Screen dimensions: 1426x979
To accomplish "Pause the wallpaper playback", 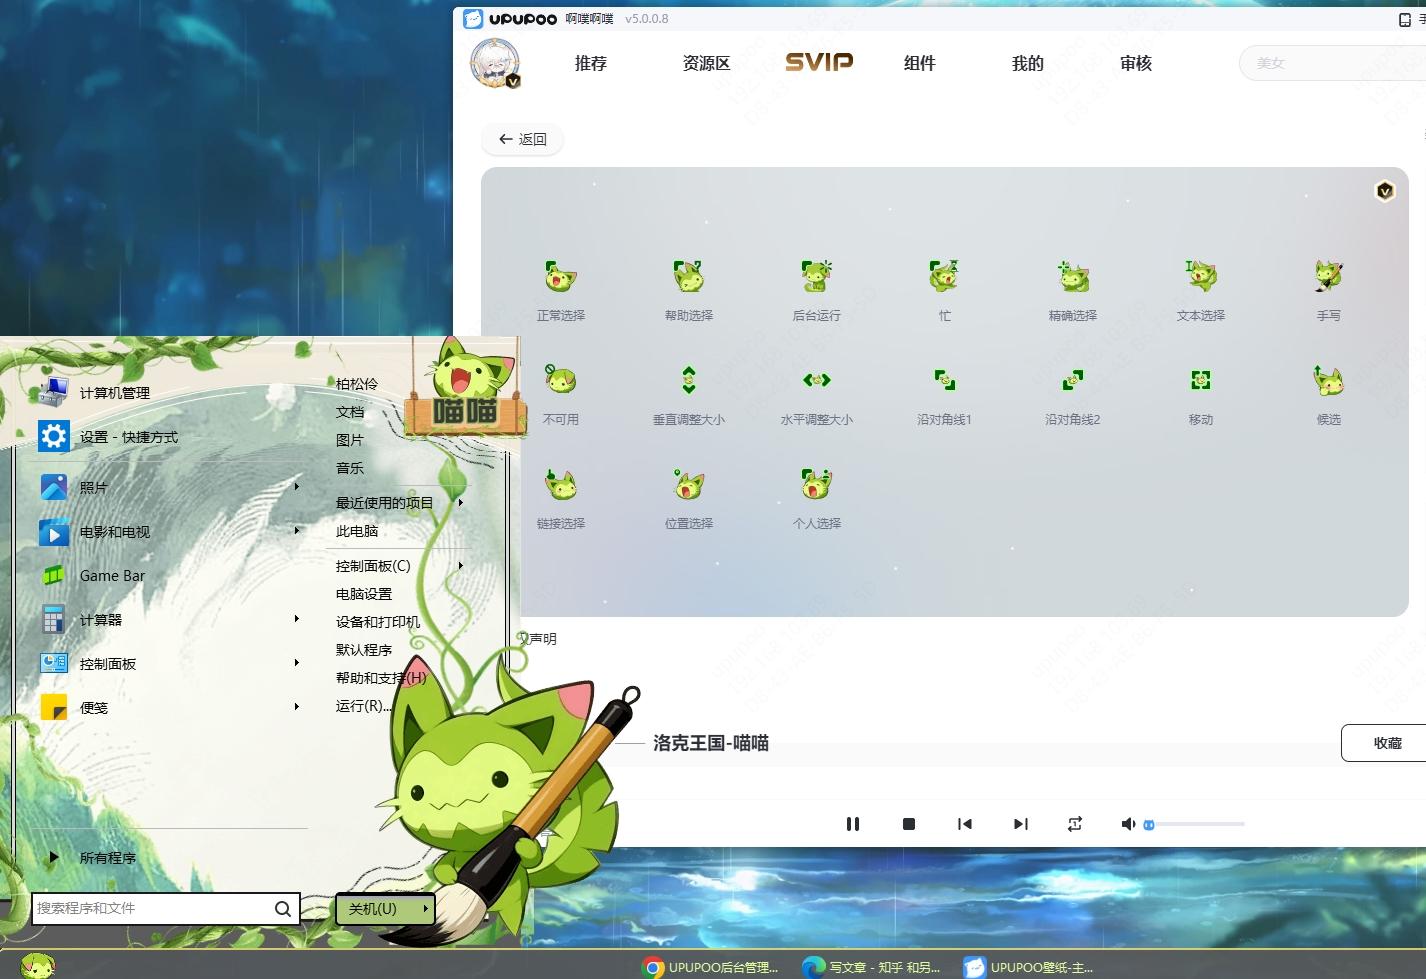I will pos(853,824).
